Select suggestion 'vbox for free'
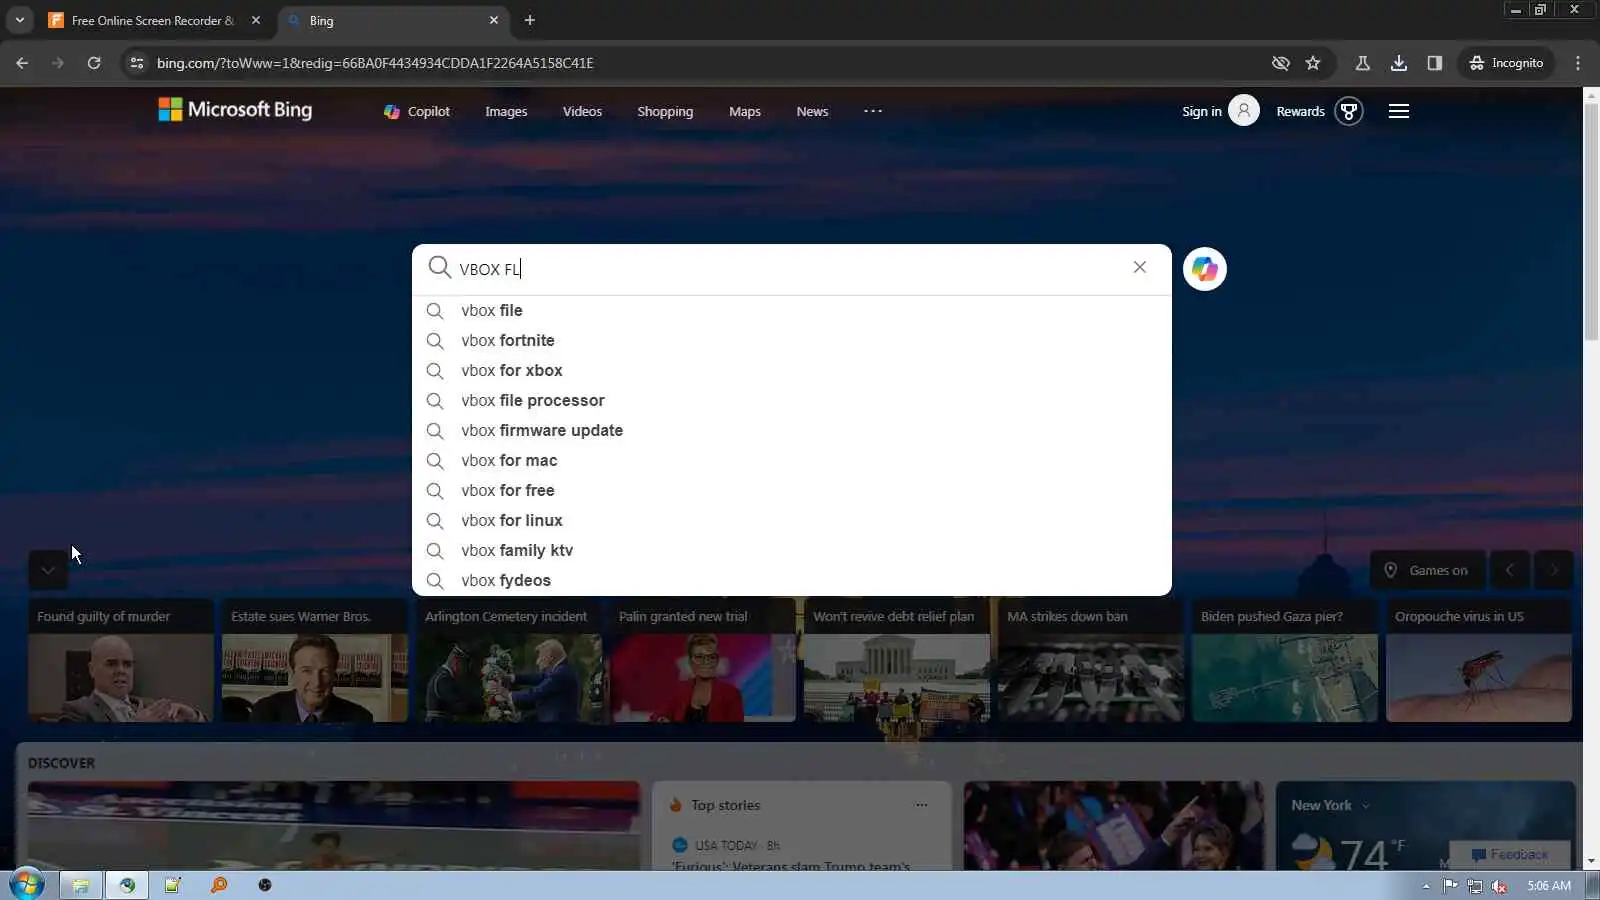This screenshot has height=900, width=1600. tap(792, 491)
